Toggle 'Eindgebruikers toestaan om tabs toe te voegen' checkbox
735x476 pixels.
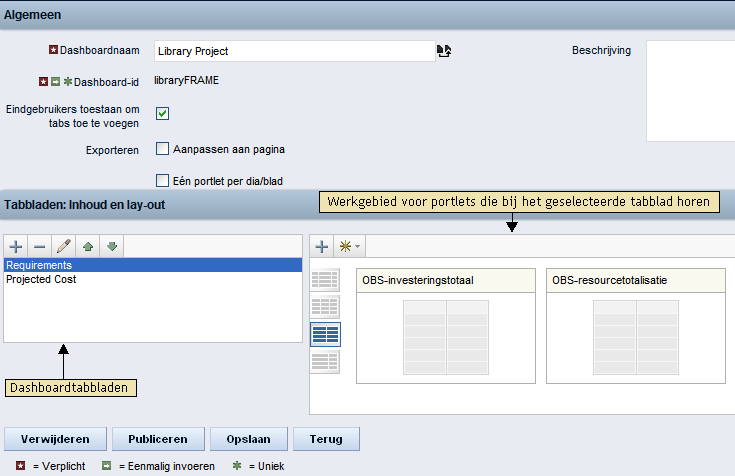pyautogui.click(x=162, y=113)
